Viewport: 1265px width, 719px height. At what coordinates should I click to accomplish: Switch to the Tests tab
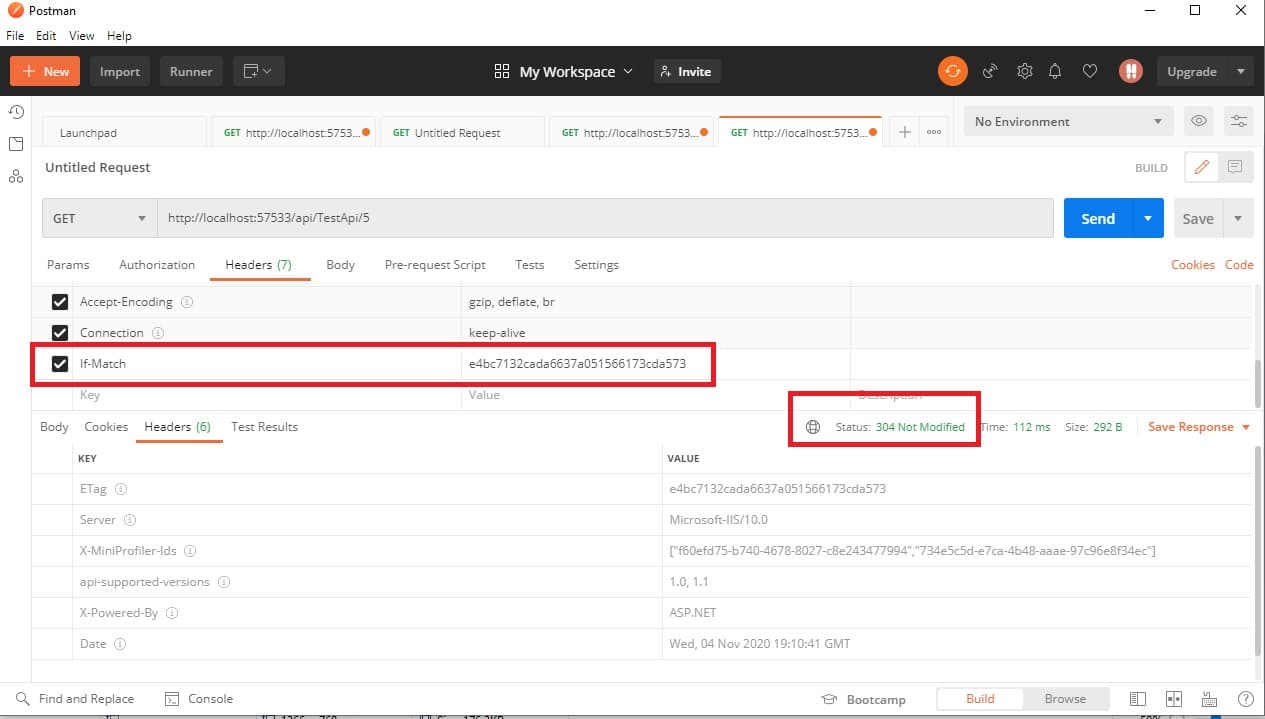pos(529,265)
